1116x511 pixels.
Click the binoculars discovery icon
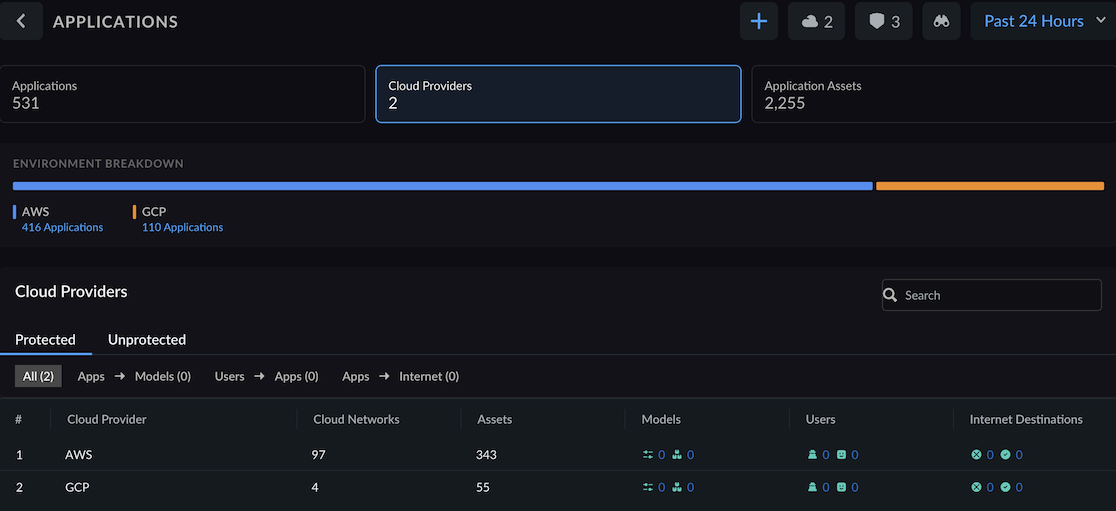click(941, 21)
